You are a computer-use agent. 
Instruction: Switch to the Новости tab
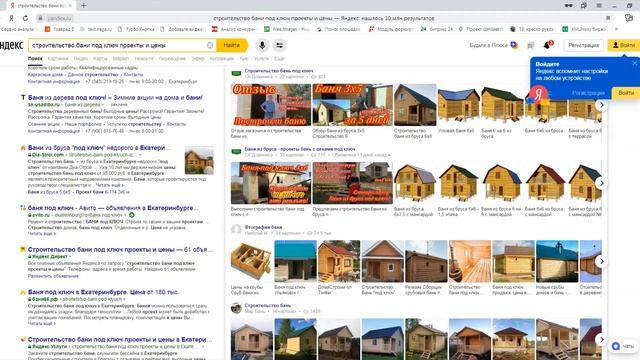point(144,59)
